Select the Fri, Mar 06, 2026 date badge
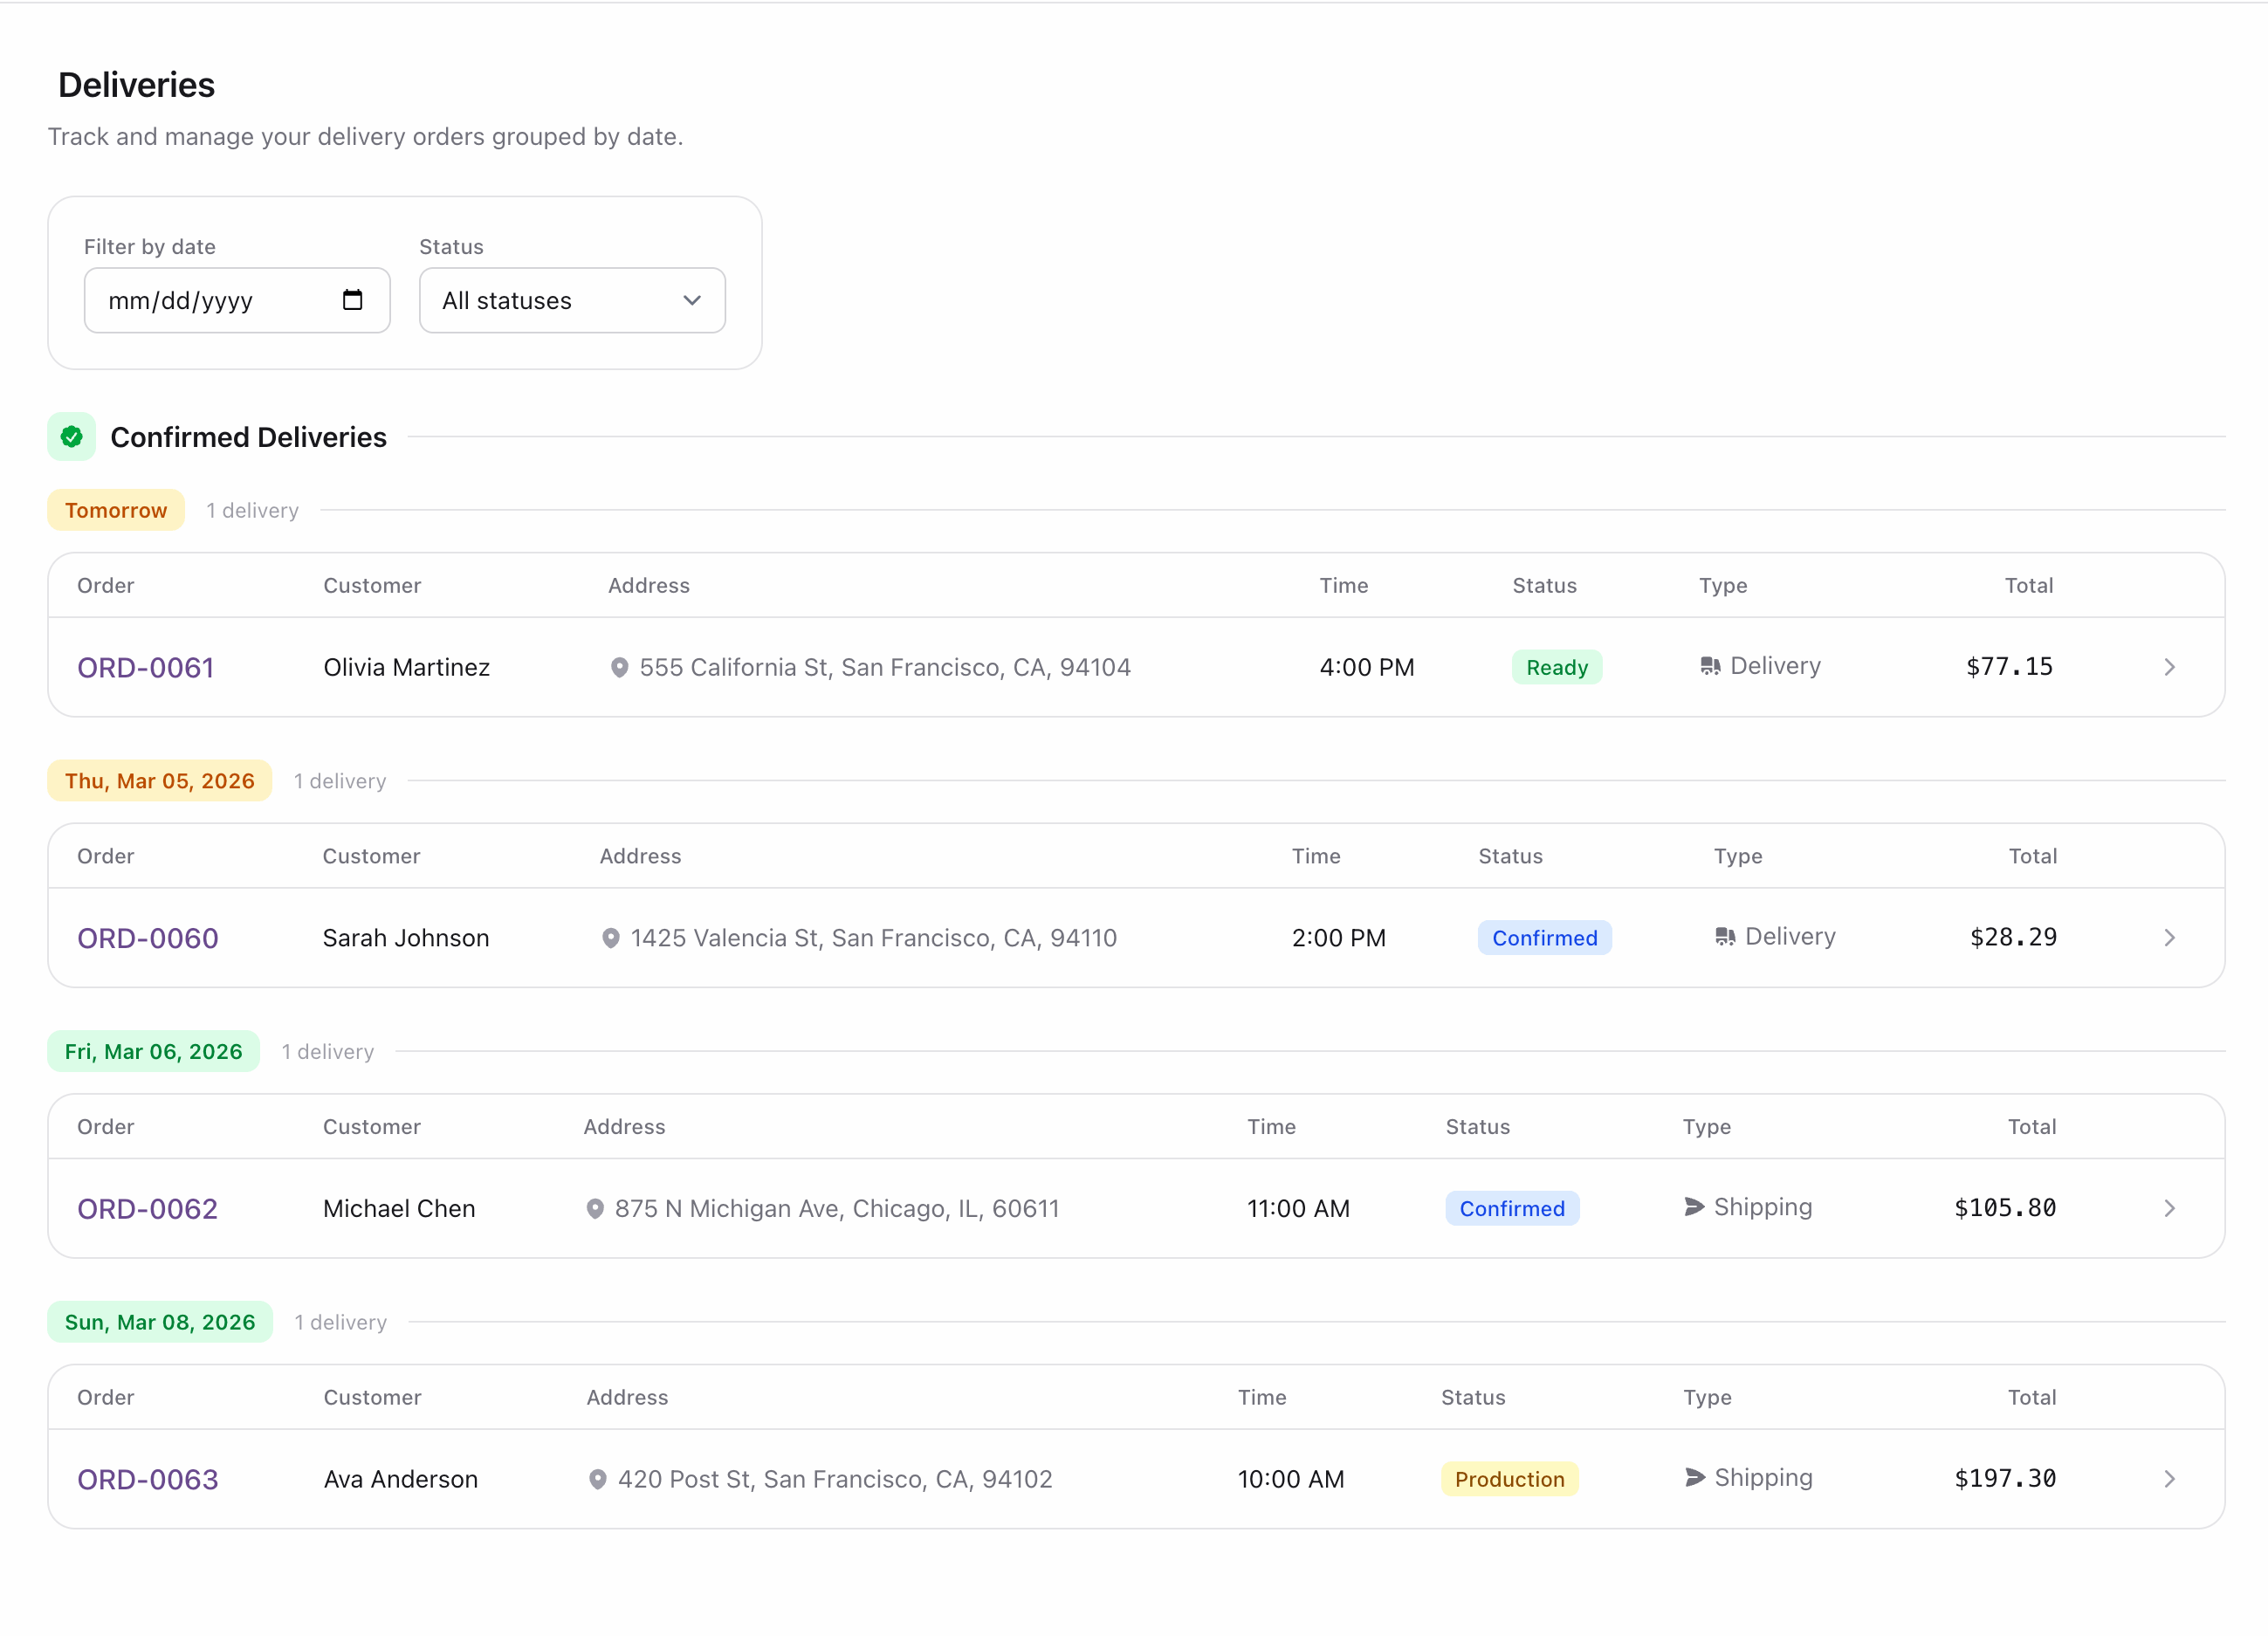2268x1636 pixels. click(x=153, y=1051)
